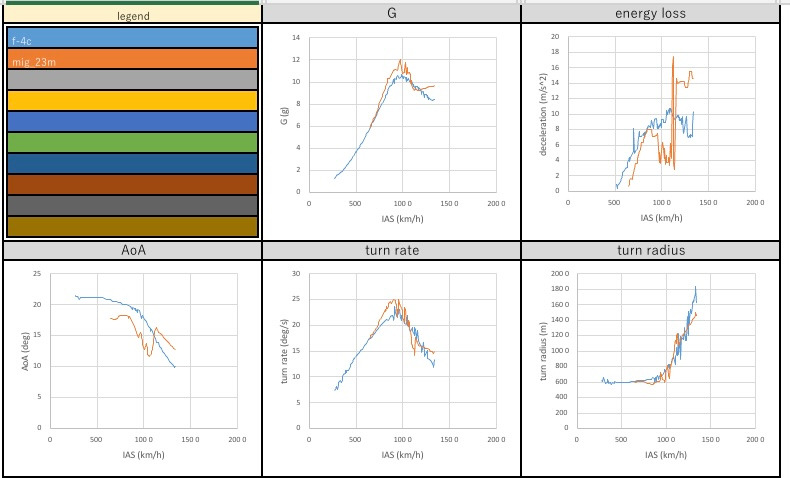Click the 'G' chart title cell
The image size is (790, 478).
(391, 12)
